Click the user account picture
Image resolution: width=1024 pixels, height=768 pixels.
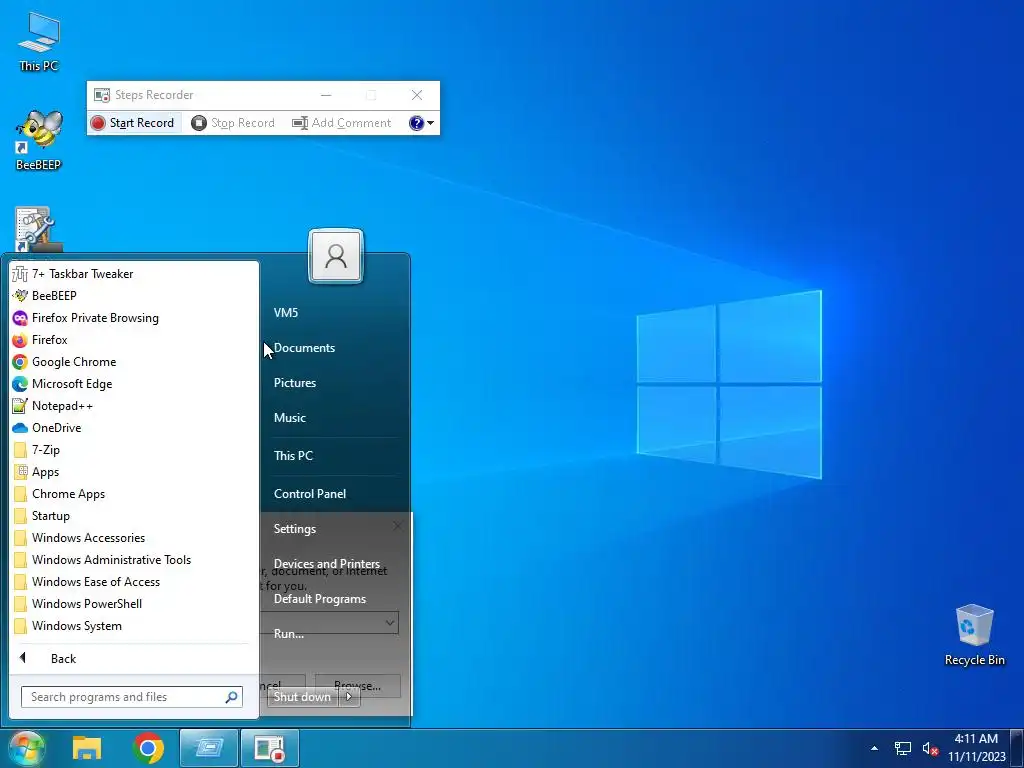336,256
